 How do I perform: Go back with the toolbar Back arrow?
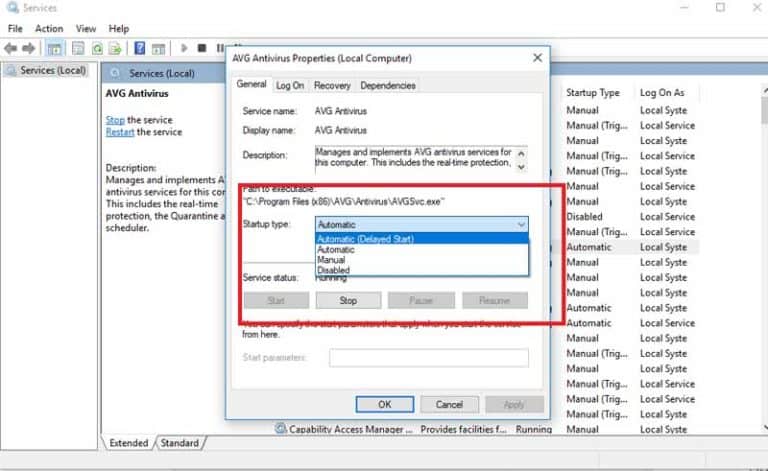coord(10,48)
